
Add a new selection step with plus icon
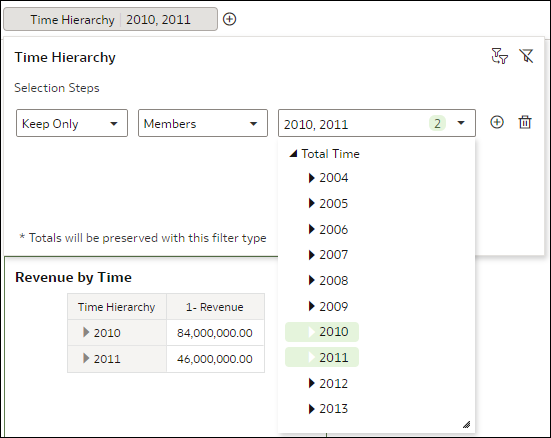497,122
